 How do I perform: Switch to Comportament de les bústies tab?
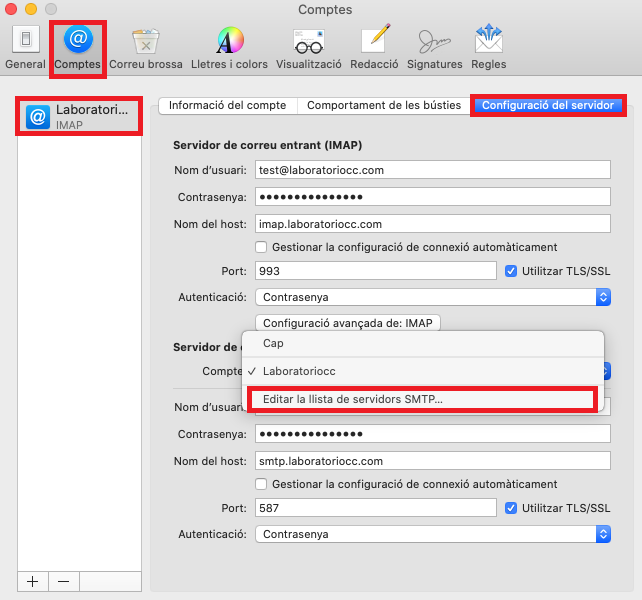pos(384,105)
